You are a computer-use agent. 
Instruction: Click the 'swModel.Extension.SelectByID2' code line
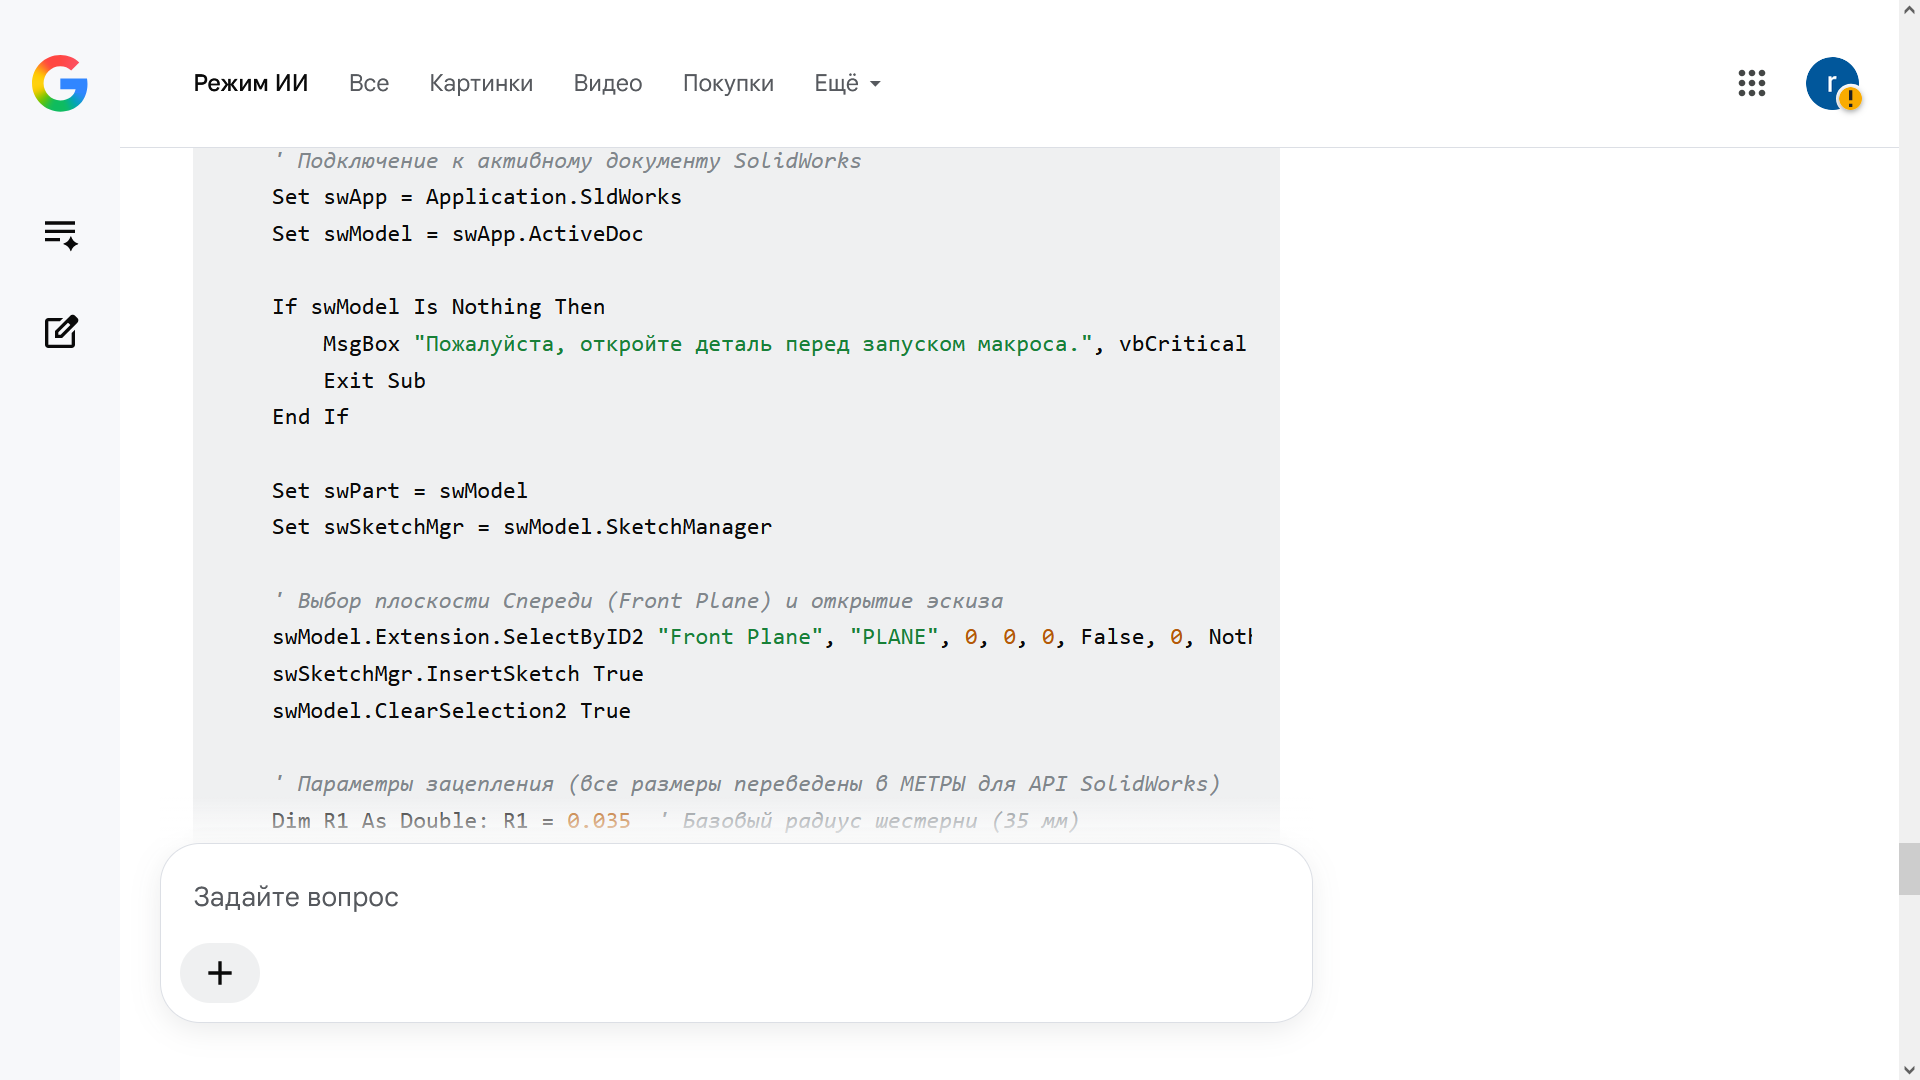click(x=762, y=637)
